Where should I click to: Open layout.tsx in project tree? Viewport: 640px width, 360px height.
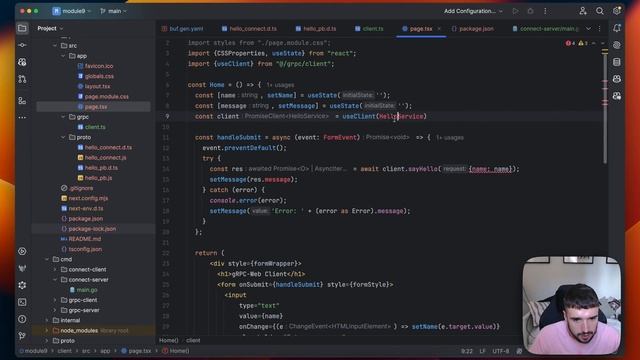coord(94,86)
